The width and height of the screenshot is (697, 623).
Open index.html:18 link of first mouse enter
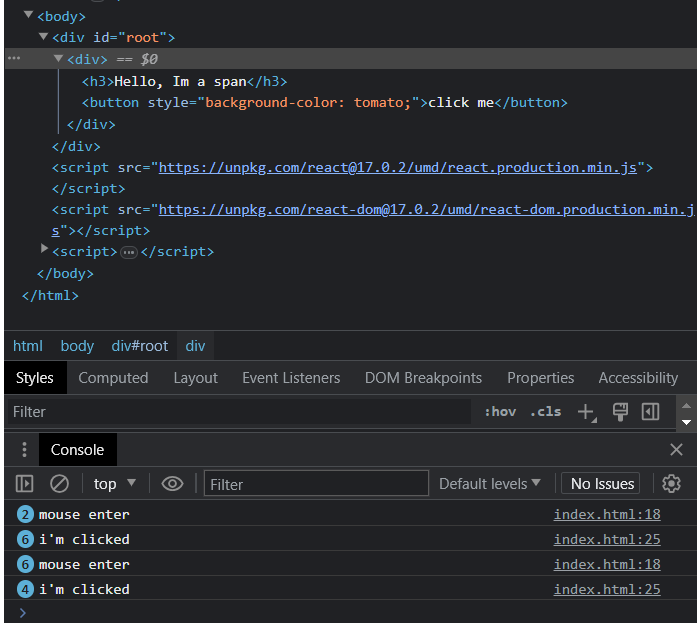(x=607, y=514)
